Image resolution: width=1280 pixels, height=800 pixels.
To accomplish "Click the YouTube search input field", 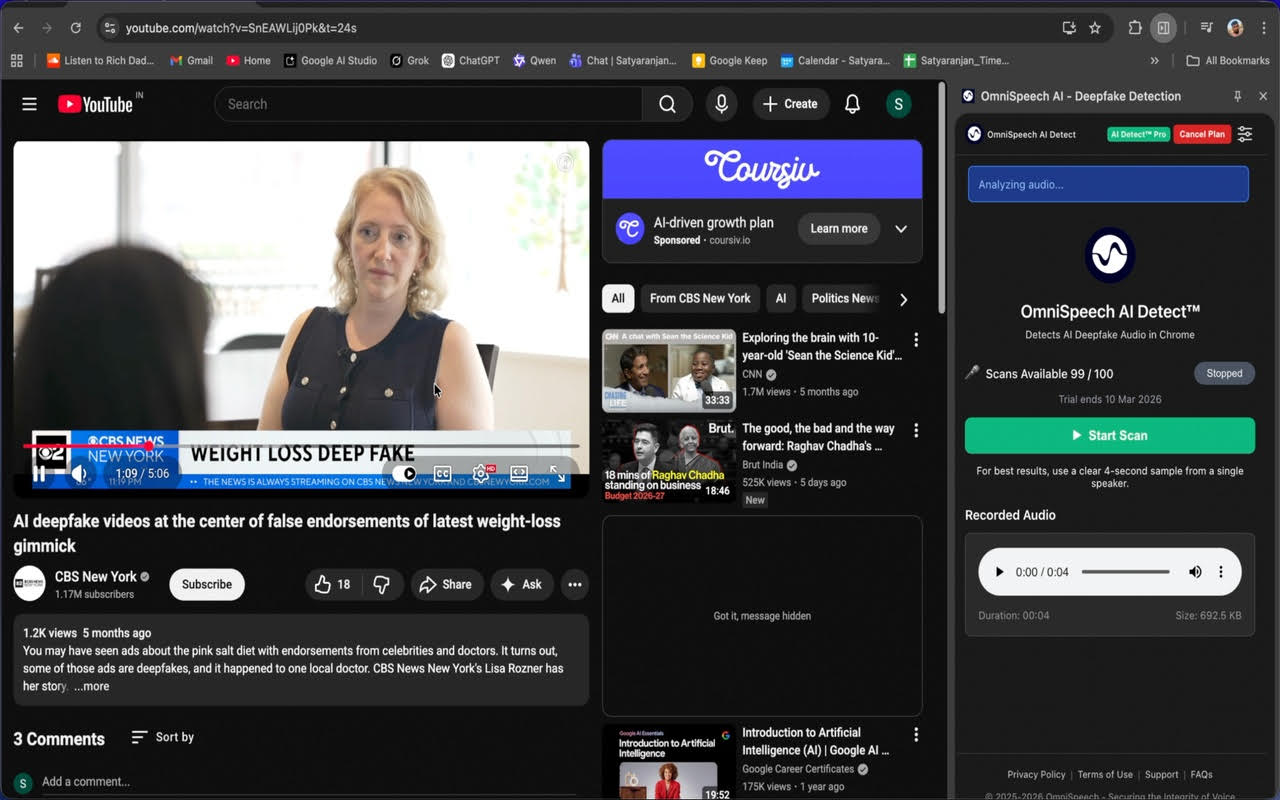I will (430, 104).
